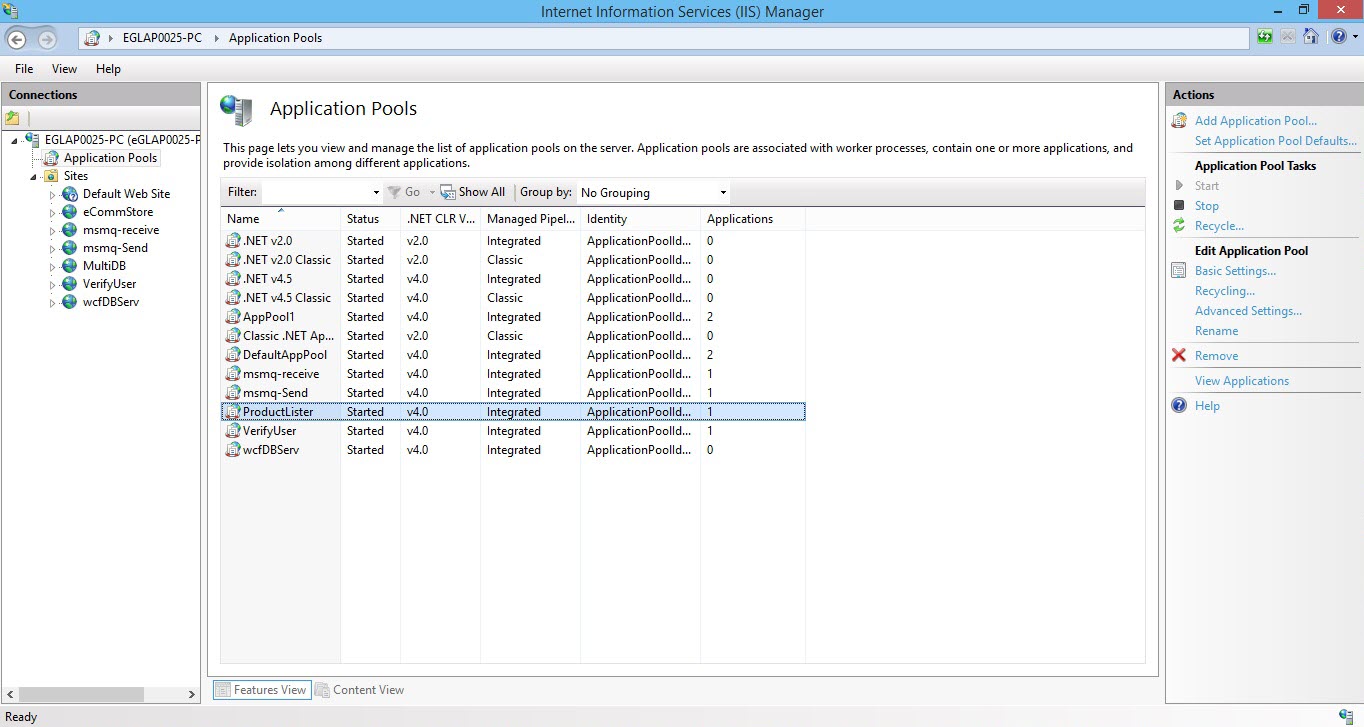Click the wcfDBServ site globe icon in tree
Image resolution: width=1364 pixels, height=727 pixels.
tap(69, 302)
